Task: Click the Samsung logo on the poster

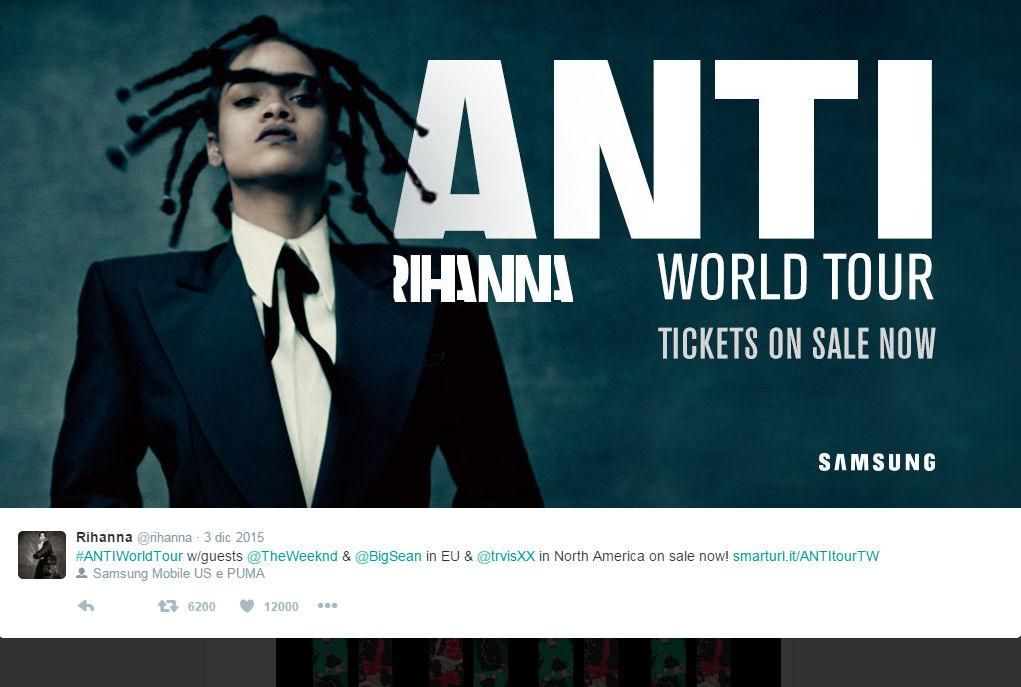Action: point(876,462)
